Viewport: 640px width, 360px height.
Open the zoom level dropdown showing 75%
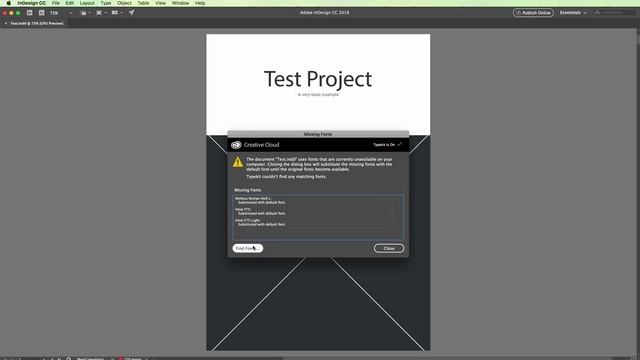point(62,13)
